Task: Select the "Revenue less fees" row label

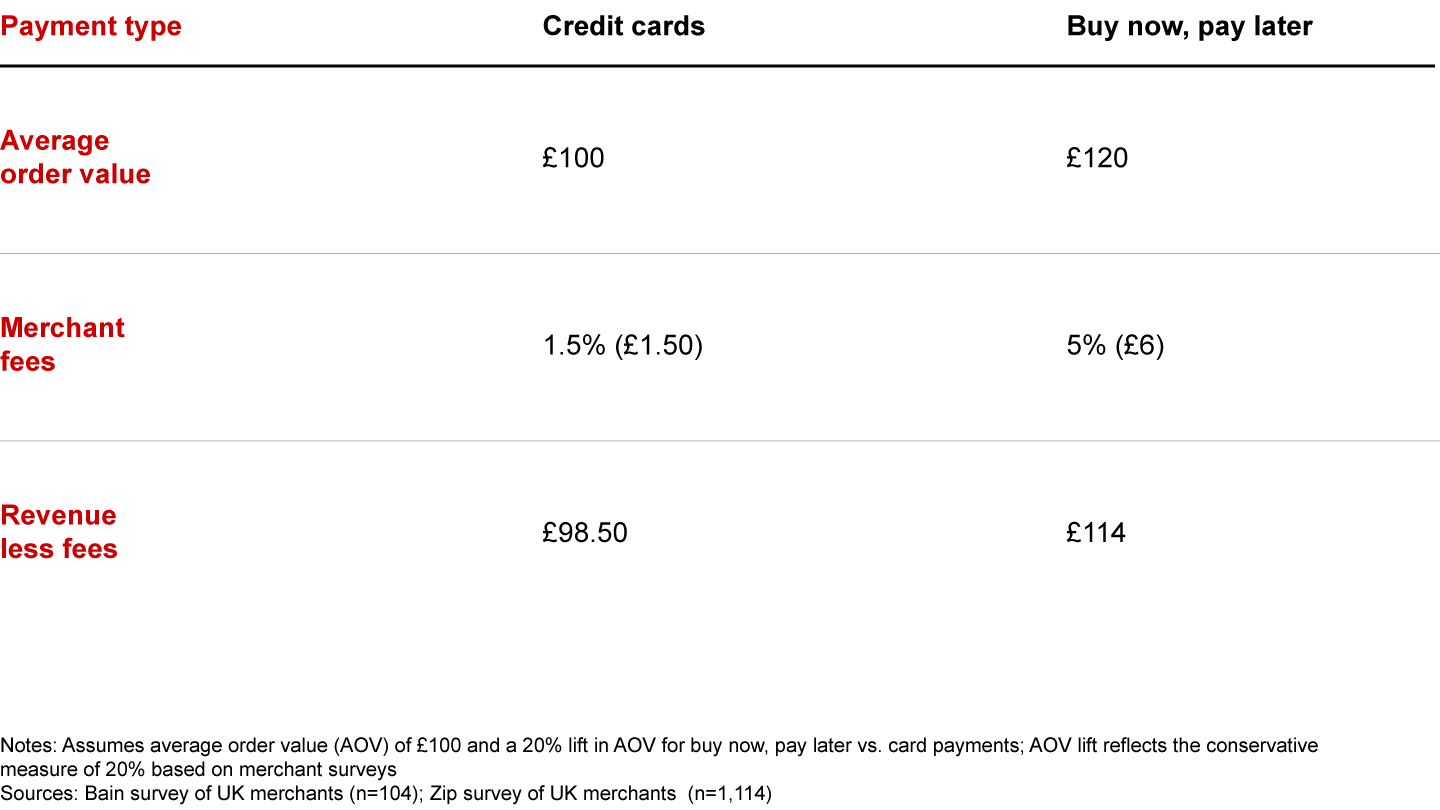Action: (x=59, y=531)
